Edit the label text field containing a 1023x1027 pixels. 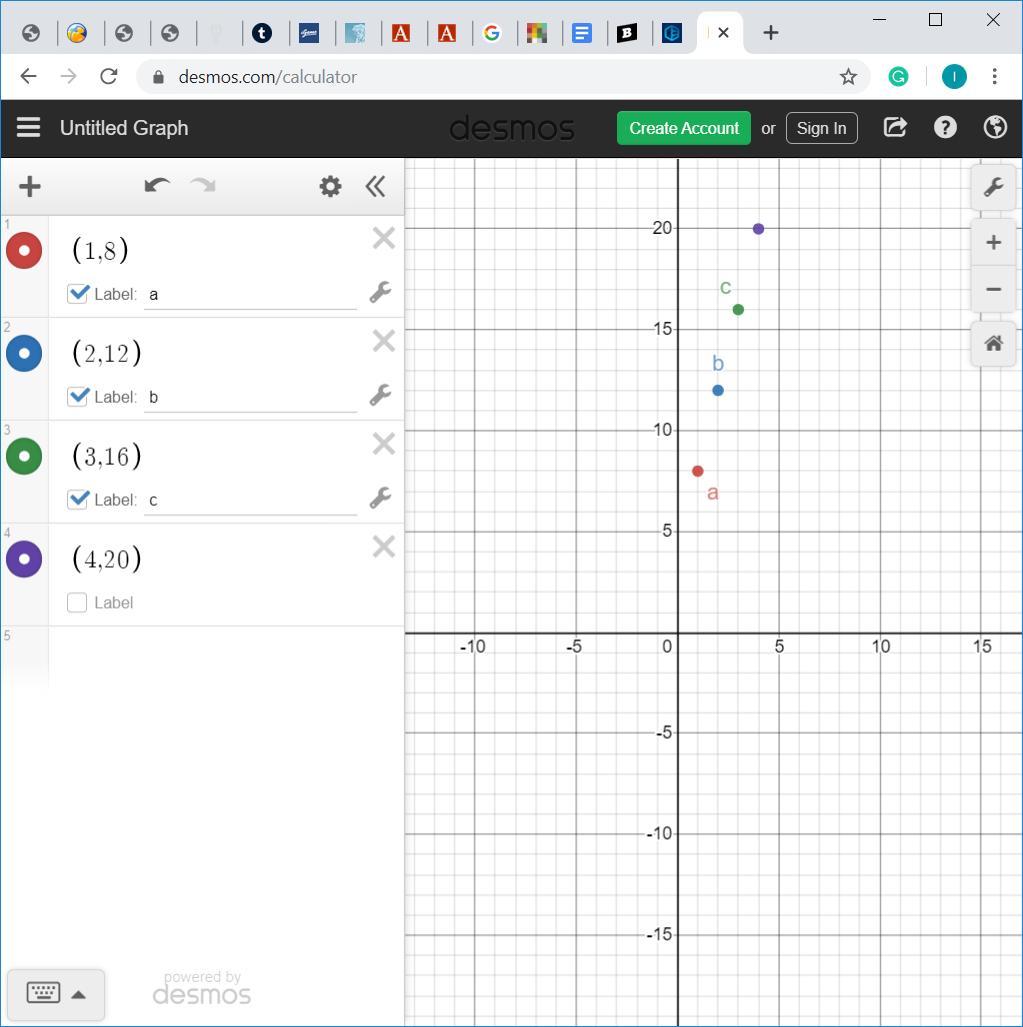click(x=250, y=295)
